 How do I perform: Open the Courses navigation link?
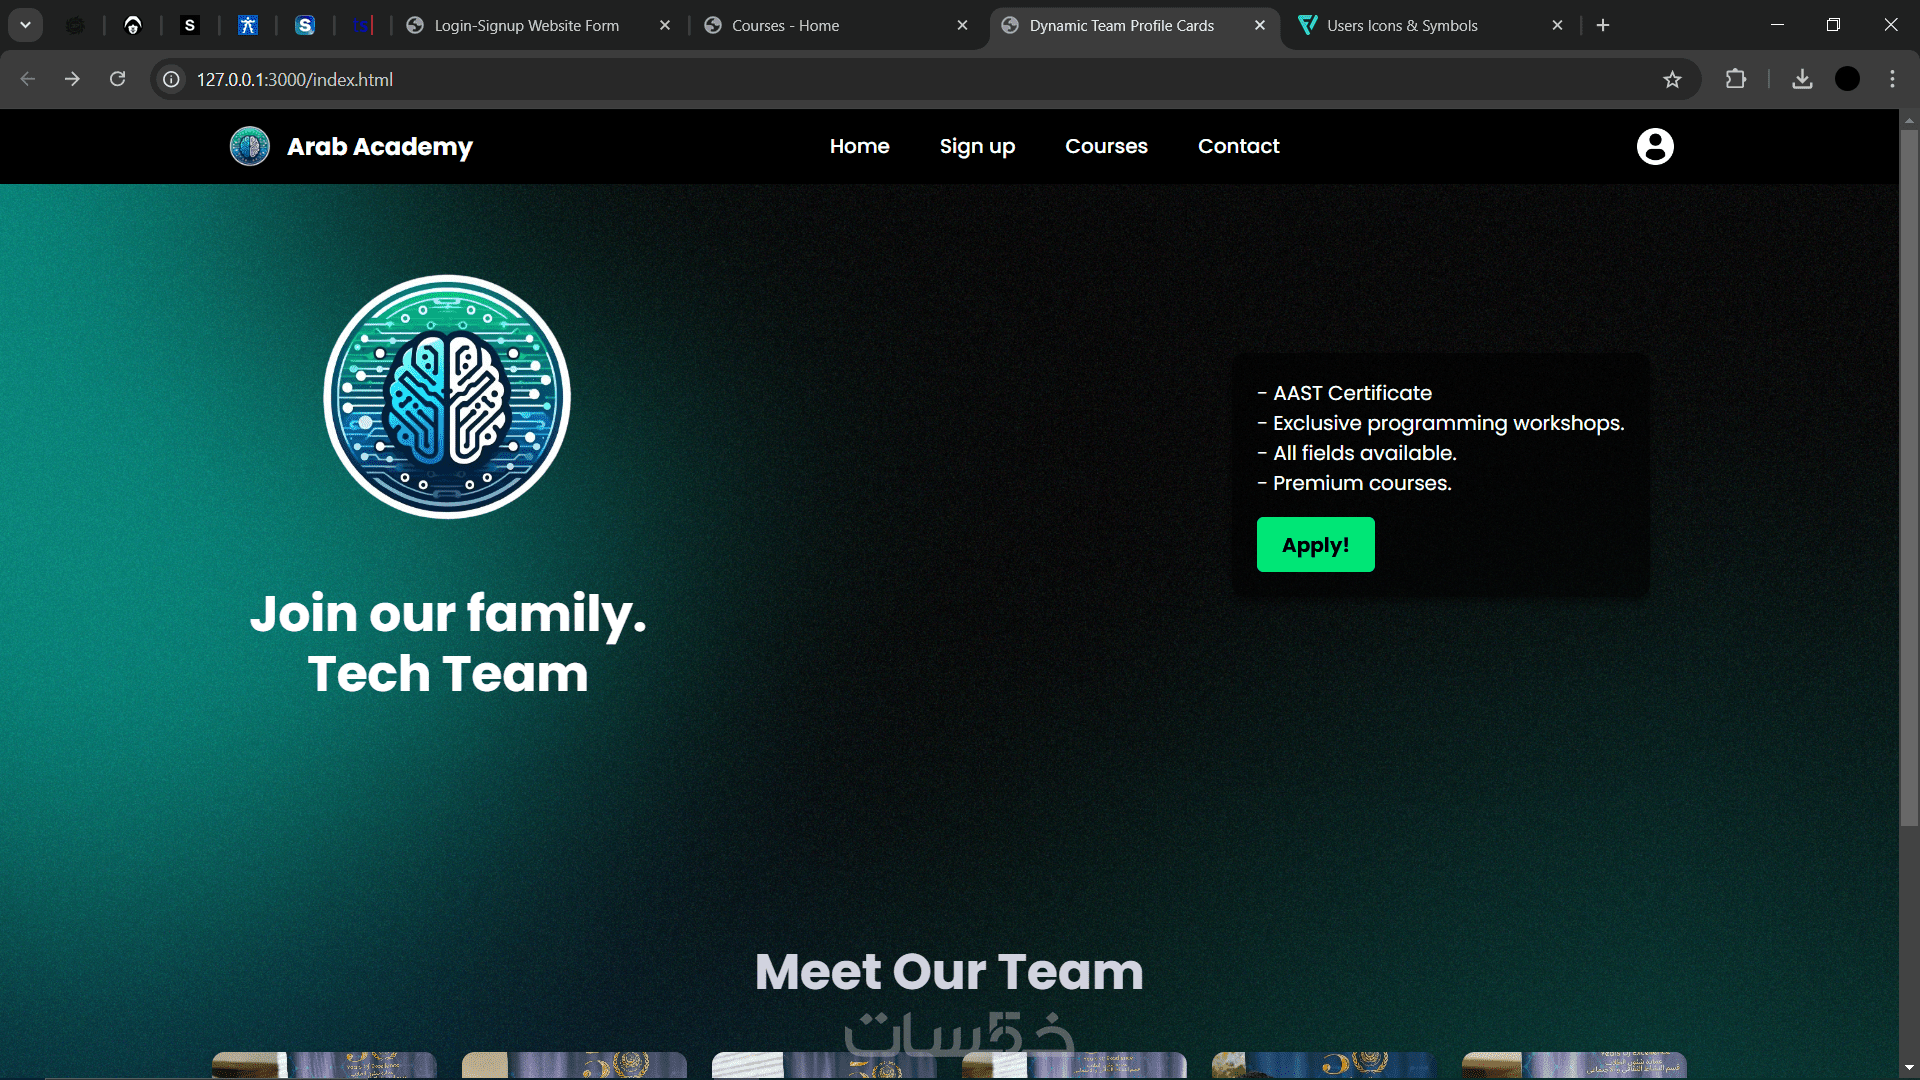click(x=1106, y=146)
